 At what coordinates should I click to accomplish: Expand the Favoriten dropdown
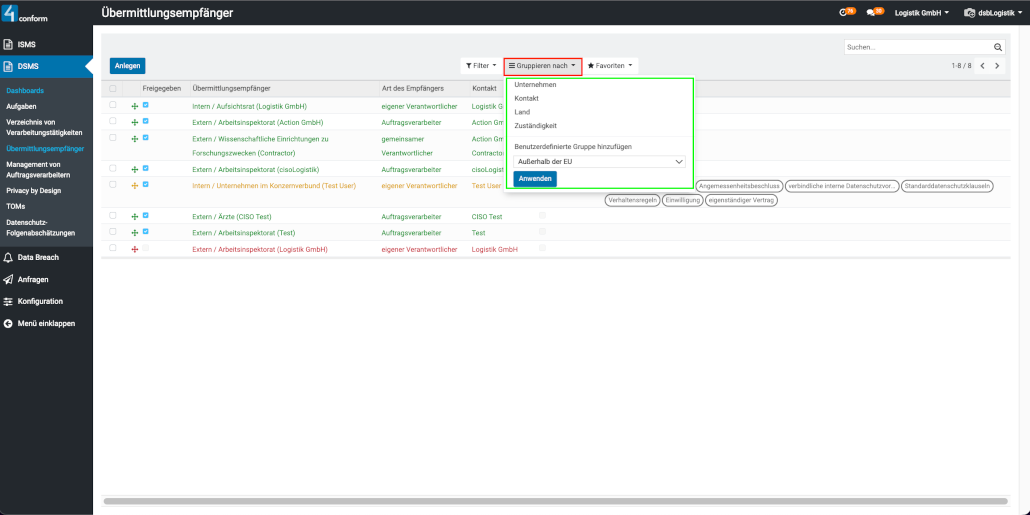610,66
